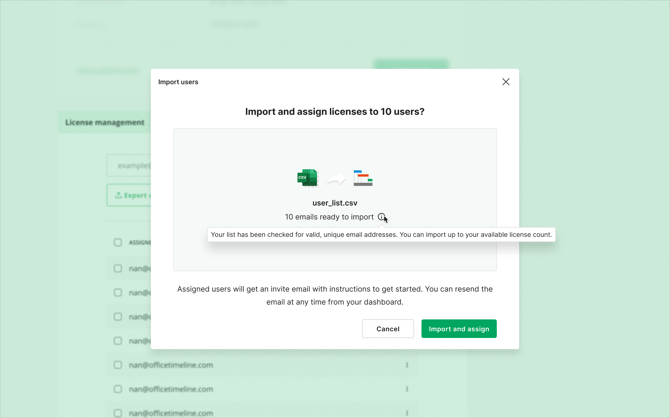Click the user_list.csv file name
This screenshot has height=418, width=670.
click(x=335, y=203)
